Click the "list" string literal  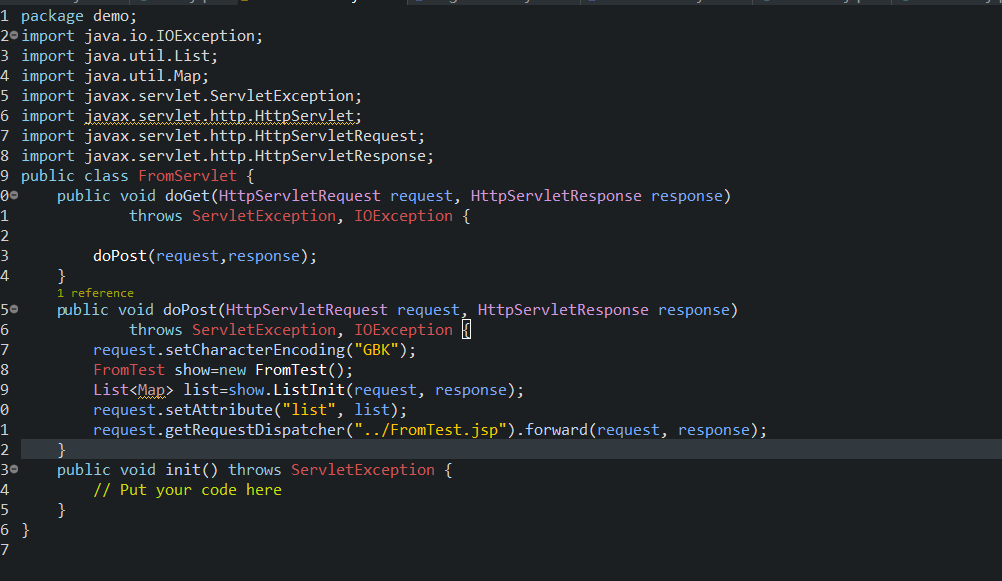pos(309,410)
